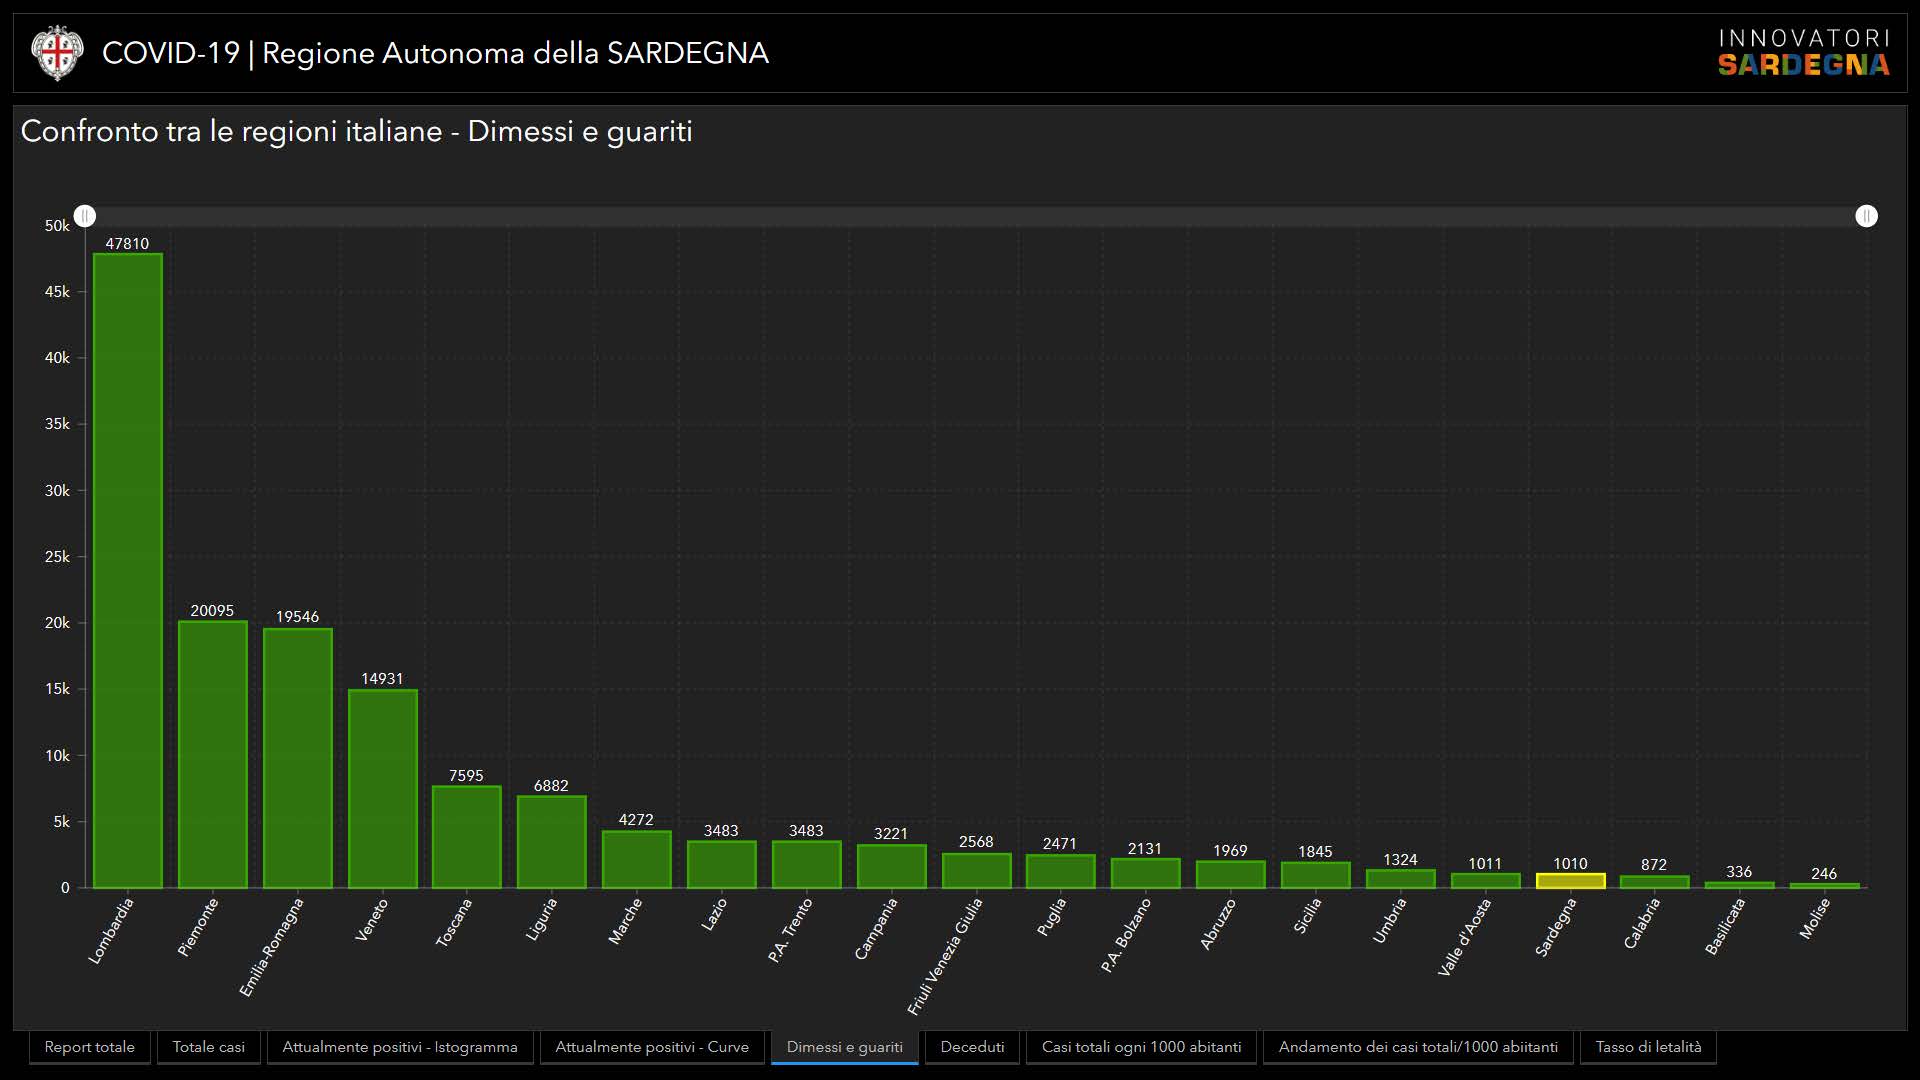Switch to the Deceduti tab
Screen dimensions: 1920x1080
pos(972,1047)
